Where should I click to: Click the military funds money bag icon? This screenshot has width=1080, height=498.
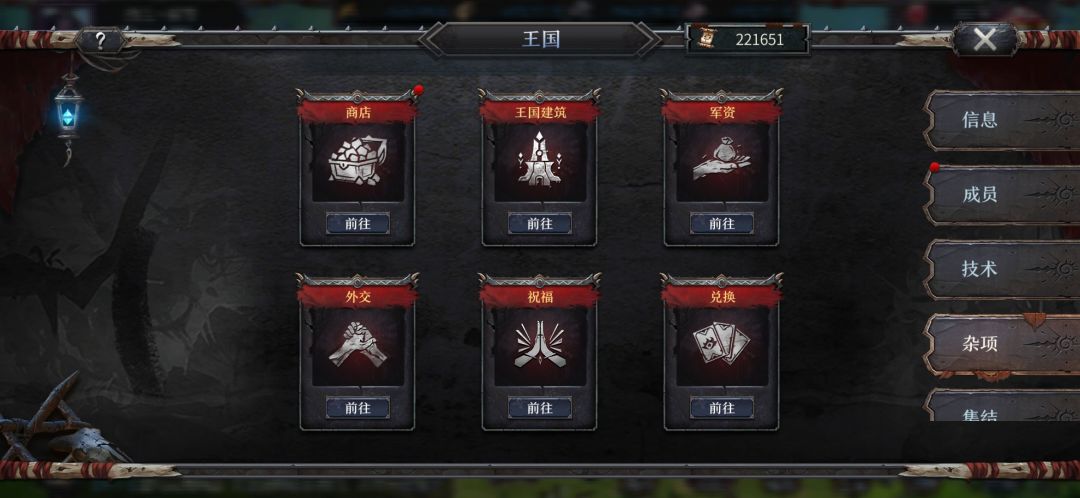click(x=721, y=160)
